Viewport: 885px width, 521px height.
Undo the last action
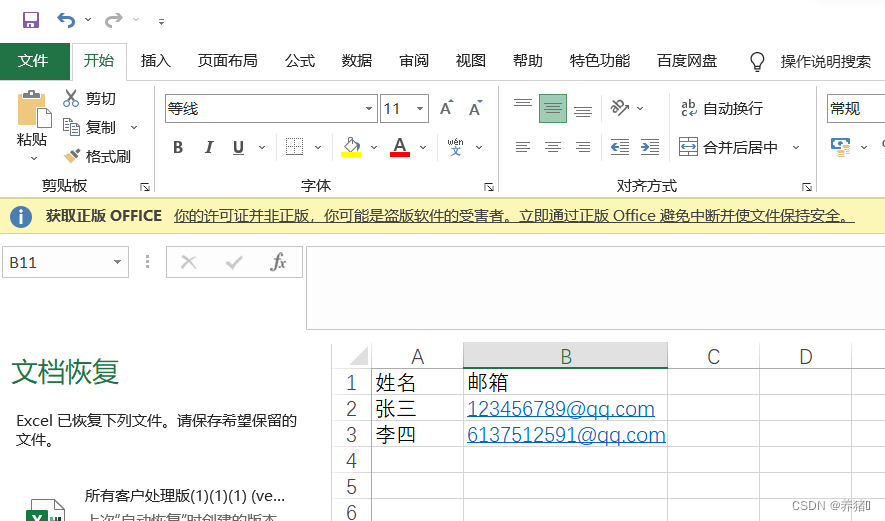coord(66,20)
